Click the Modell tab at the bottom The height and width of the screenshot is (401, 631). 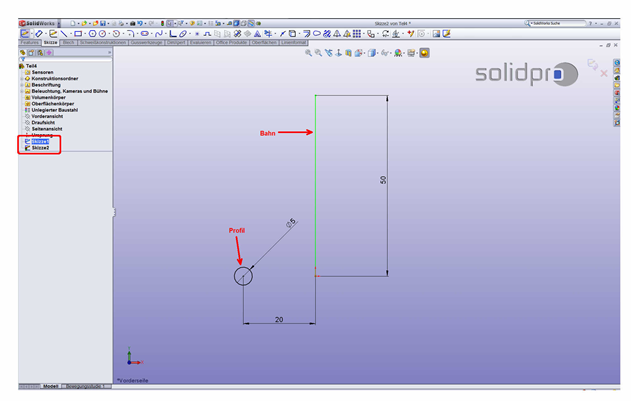pyautogui.click(x=49, y=385)
